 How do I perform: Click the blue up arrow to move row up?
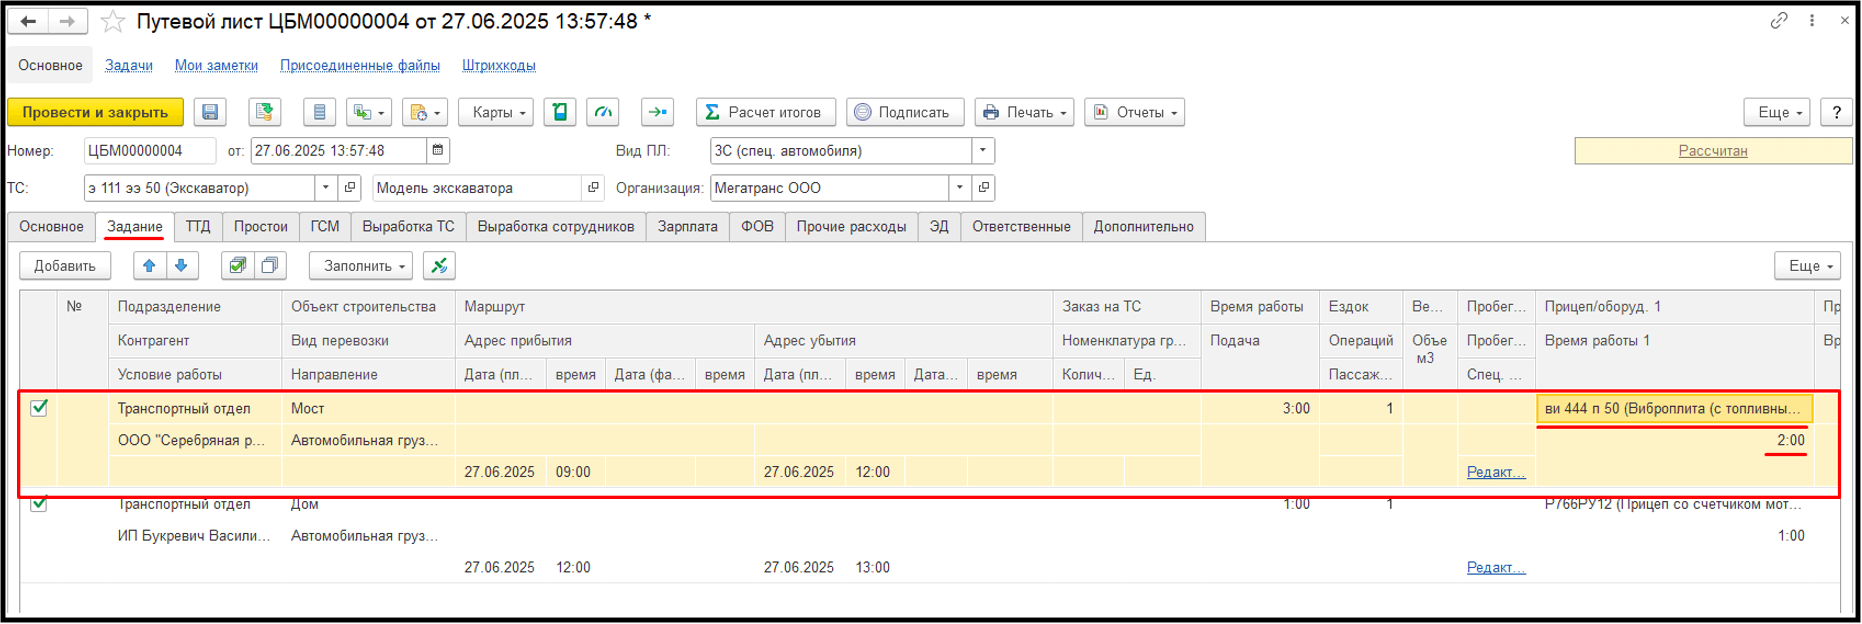pos(149,266)
